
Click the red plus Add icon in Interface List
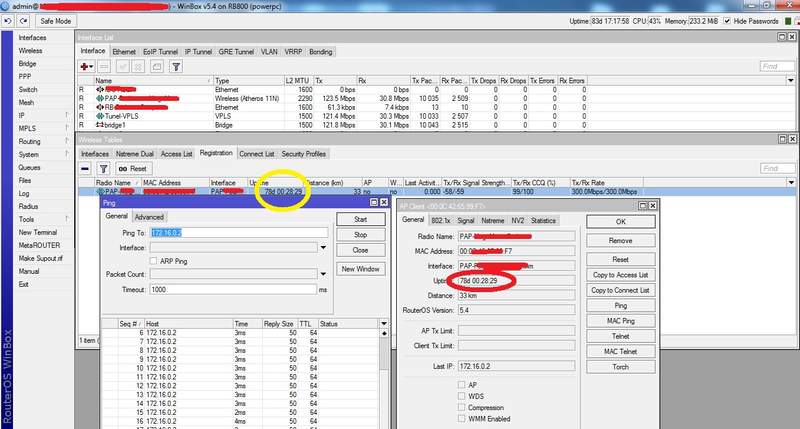[87, 67]
